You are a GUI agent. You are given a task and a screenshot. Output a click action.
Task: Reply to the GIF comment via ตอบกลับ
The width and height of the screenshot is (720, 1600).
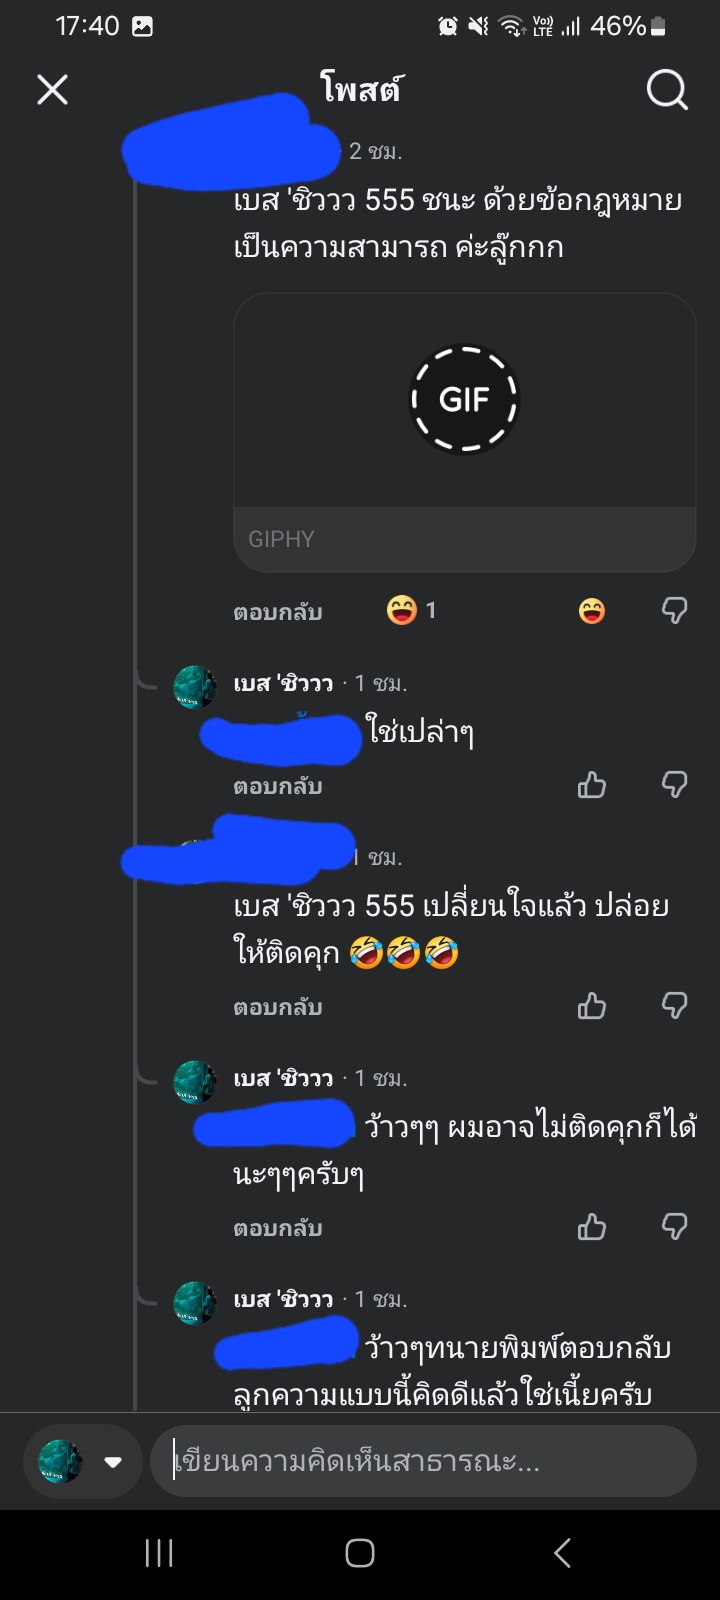[x=278, y=612]
